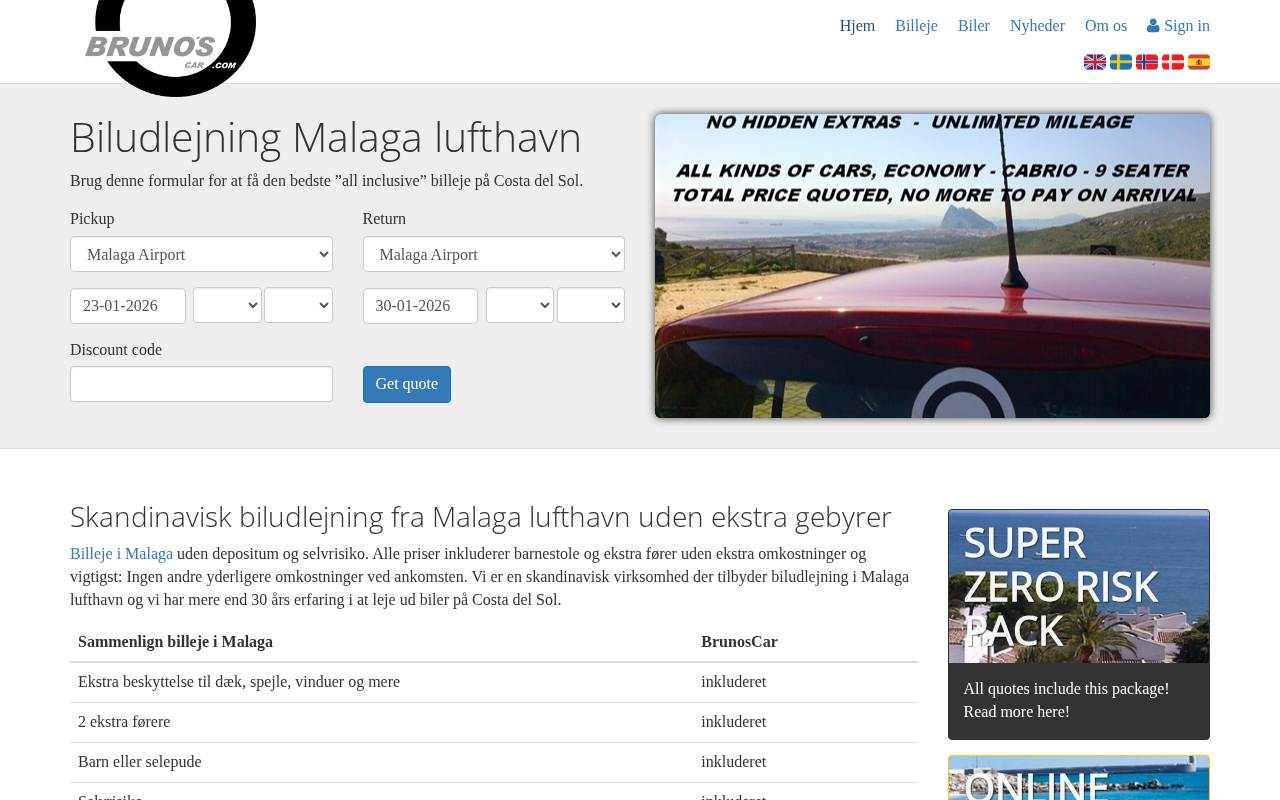Click the 'Pickup' field label

point(92,219)
